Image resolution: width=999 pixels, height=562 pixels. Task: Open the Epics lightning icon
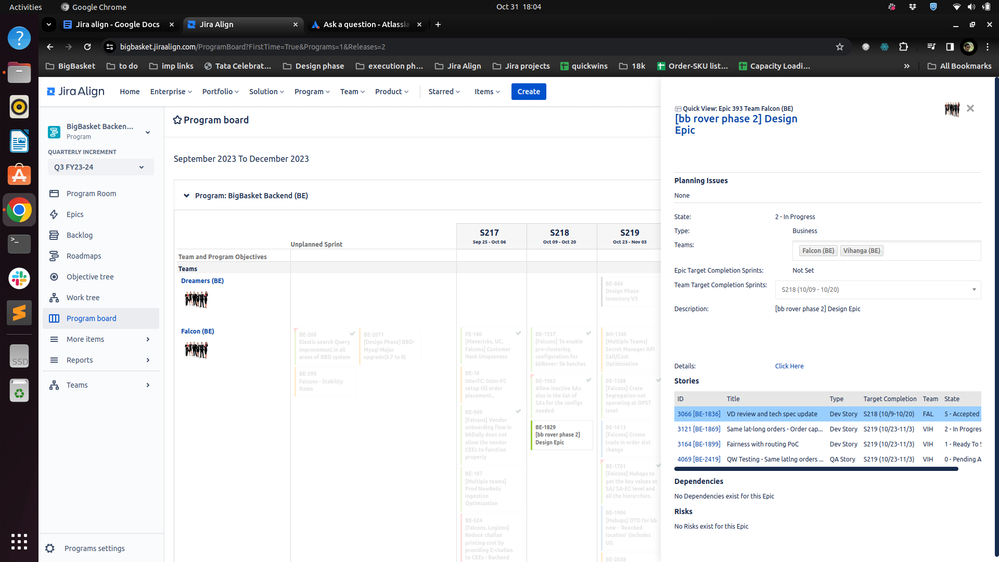pos(54,214)
